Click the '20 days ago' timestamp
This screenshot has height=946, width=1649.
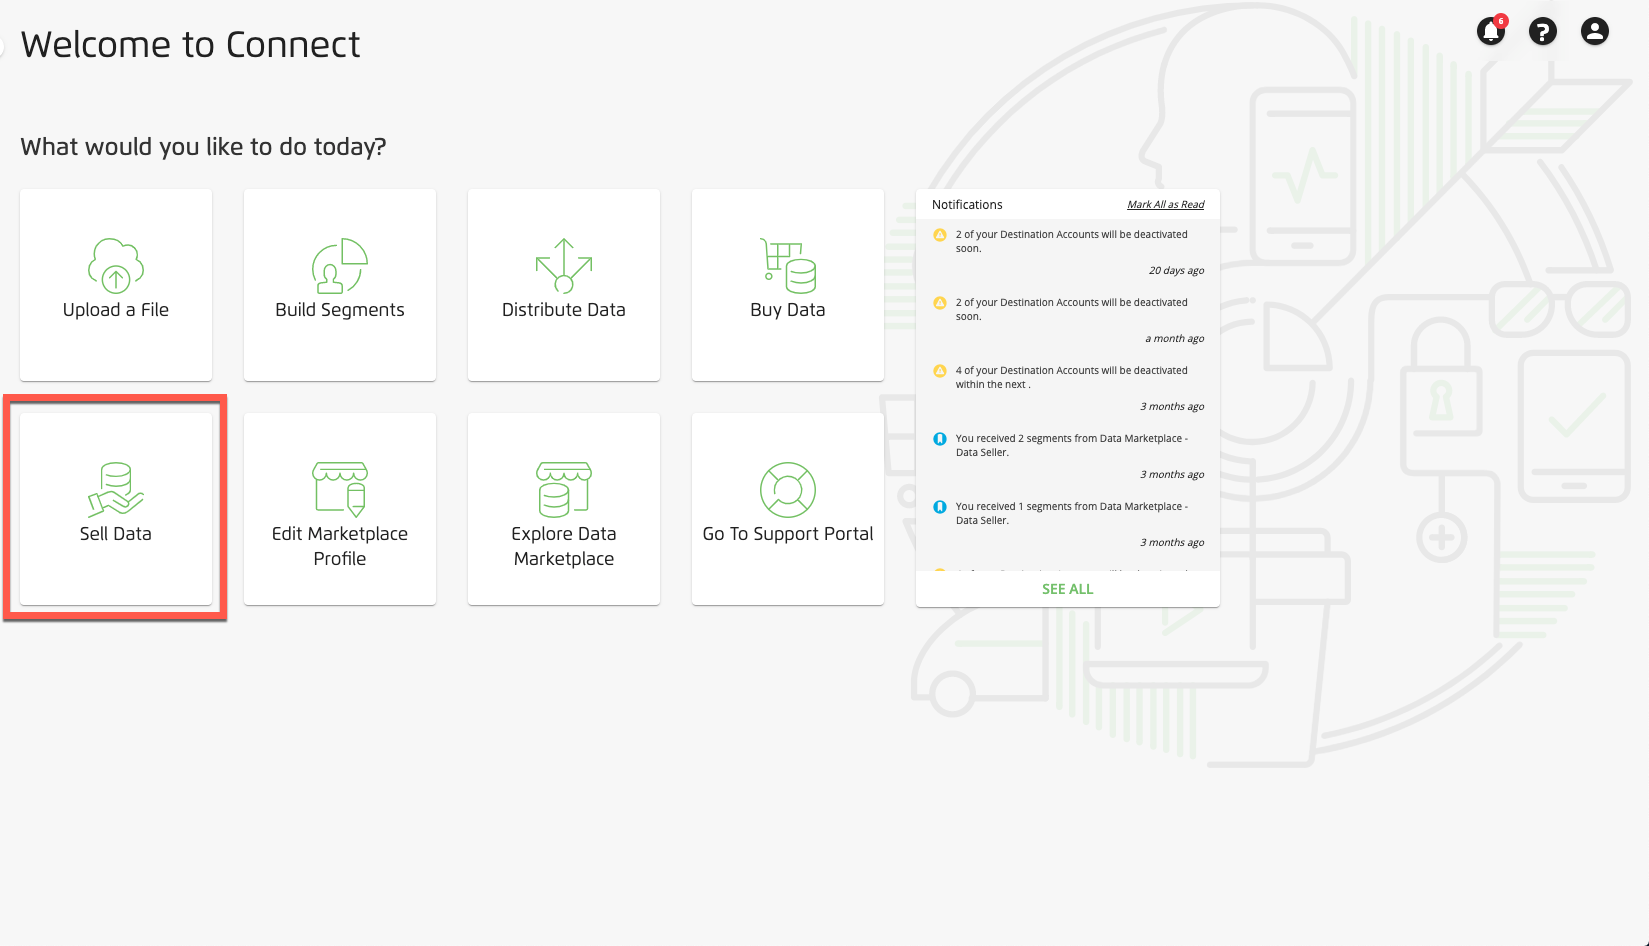click(x=1176, y=271)
